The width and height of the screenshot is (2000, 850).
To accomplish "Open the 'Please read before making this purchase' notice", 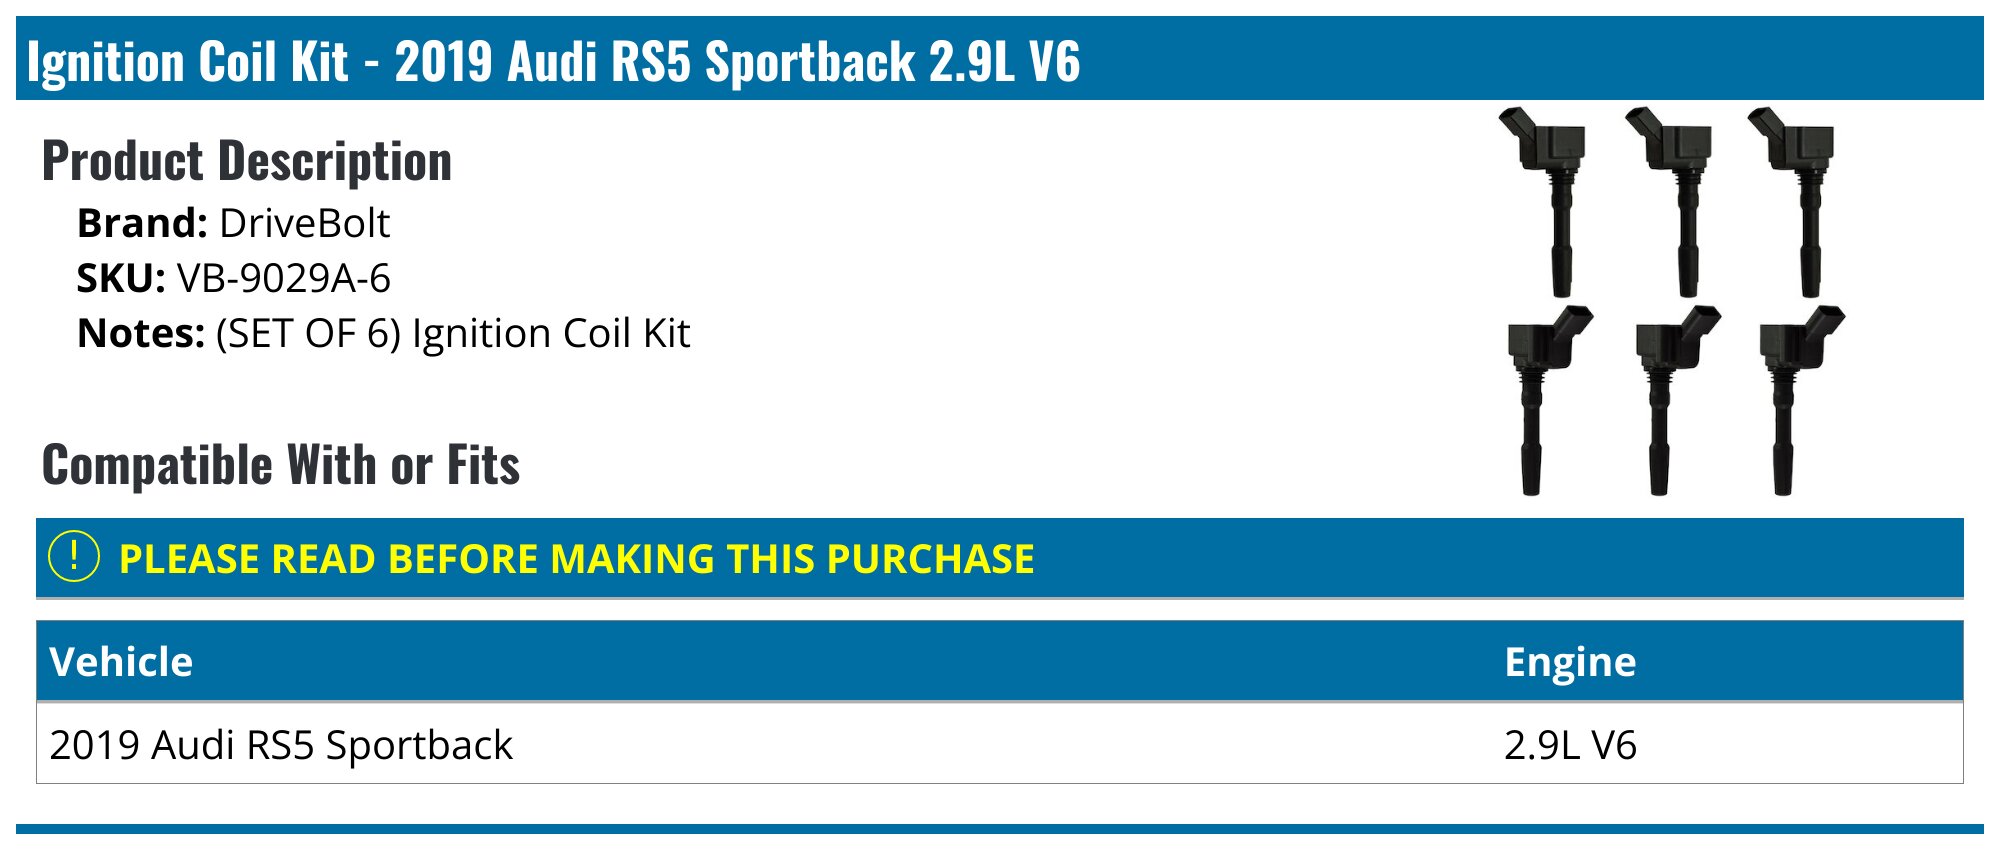I will pos(576,559).
